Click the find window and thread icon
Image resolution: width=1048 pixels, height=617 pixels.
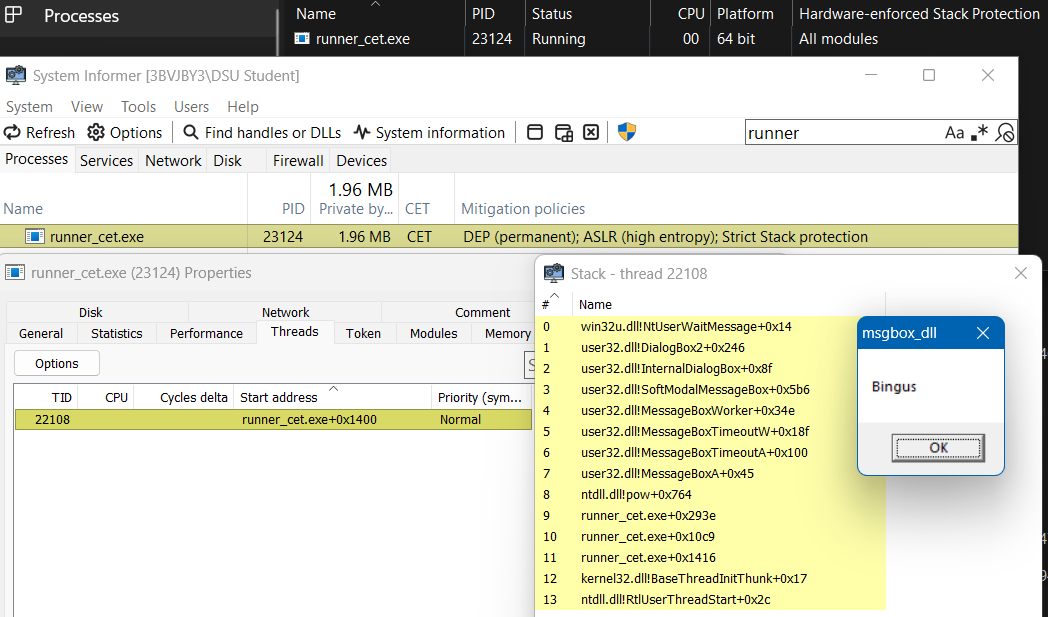563,132
